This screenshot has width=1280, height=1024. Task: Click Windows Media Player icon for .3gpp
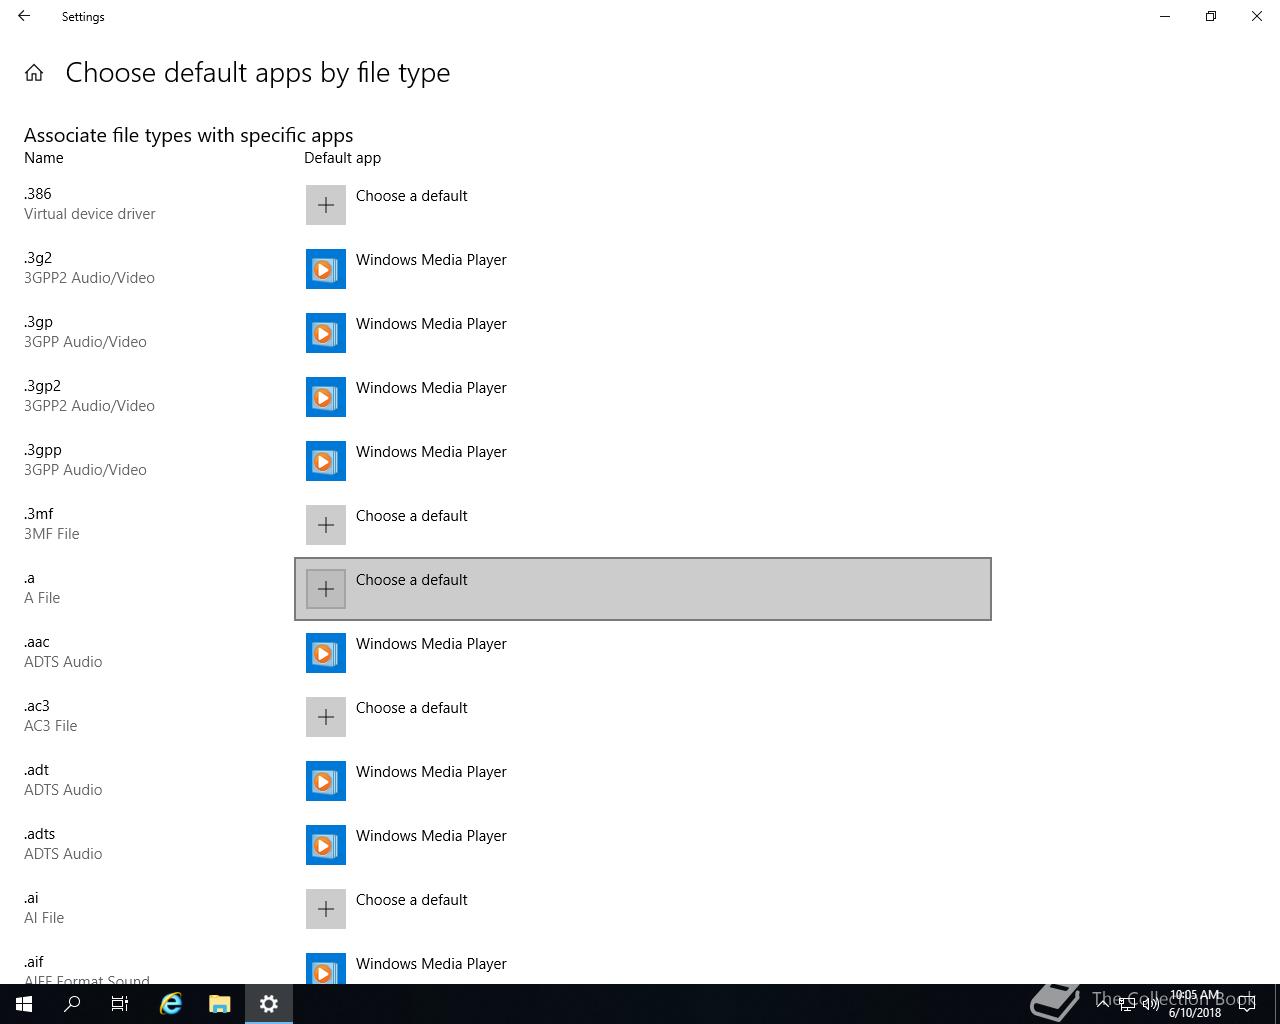click(x=326, y=461)
